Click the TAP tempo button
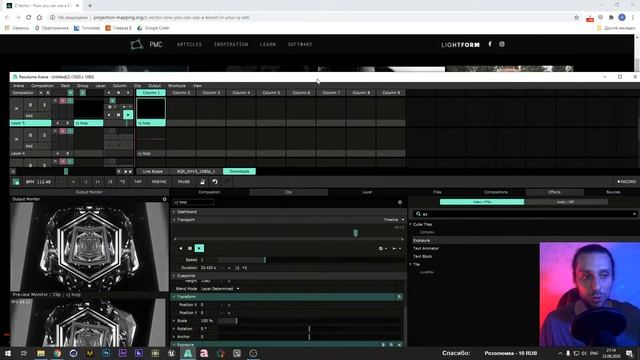This screenshot has width=640, height=360. tap(138, 182)
